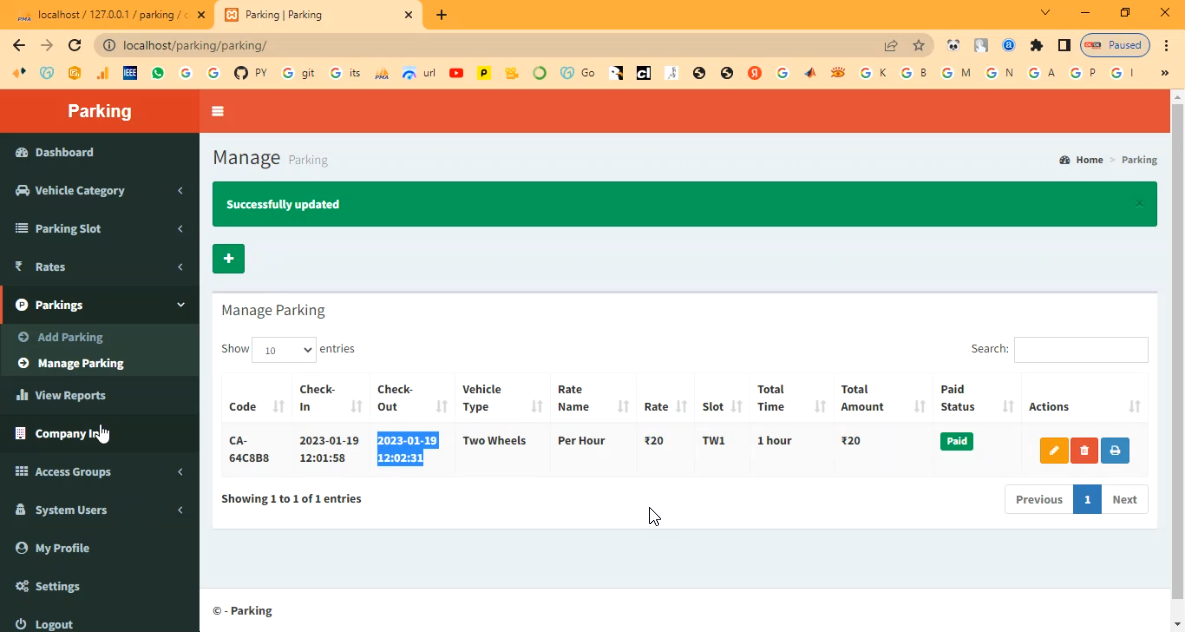This screenshot has width=1185, height=632.
Task: Open View Reports from sidebar
Action: (70, 395)
